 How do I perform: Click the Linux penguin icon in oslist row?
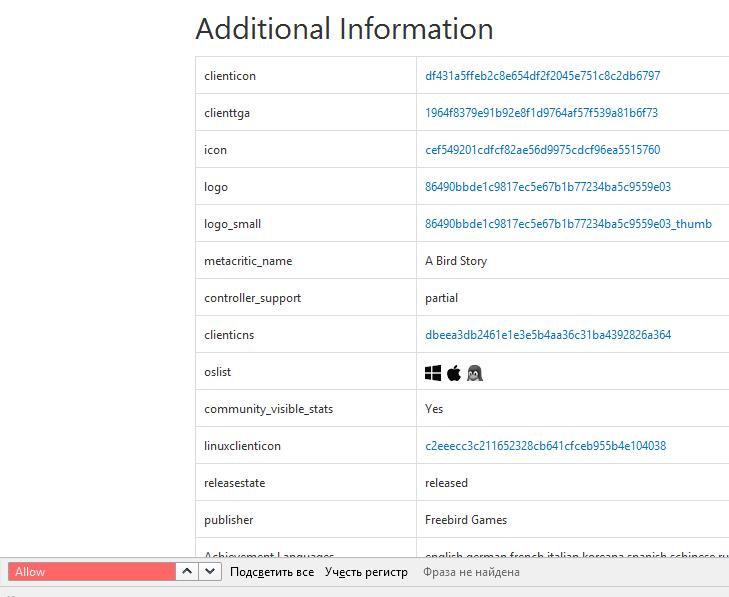click(x=475, y=373)
